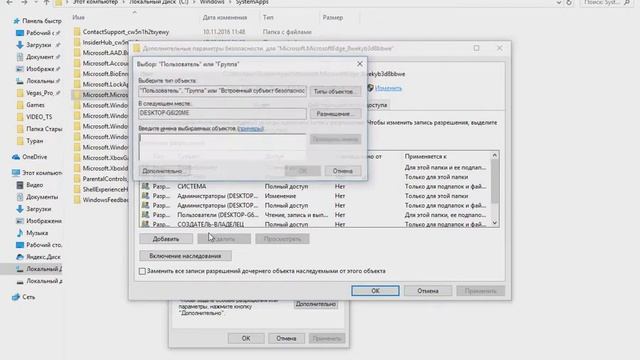Open OneDrive in the navigation pane
Viewport: 640px width, 360px height.
click(35, 157)
